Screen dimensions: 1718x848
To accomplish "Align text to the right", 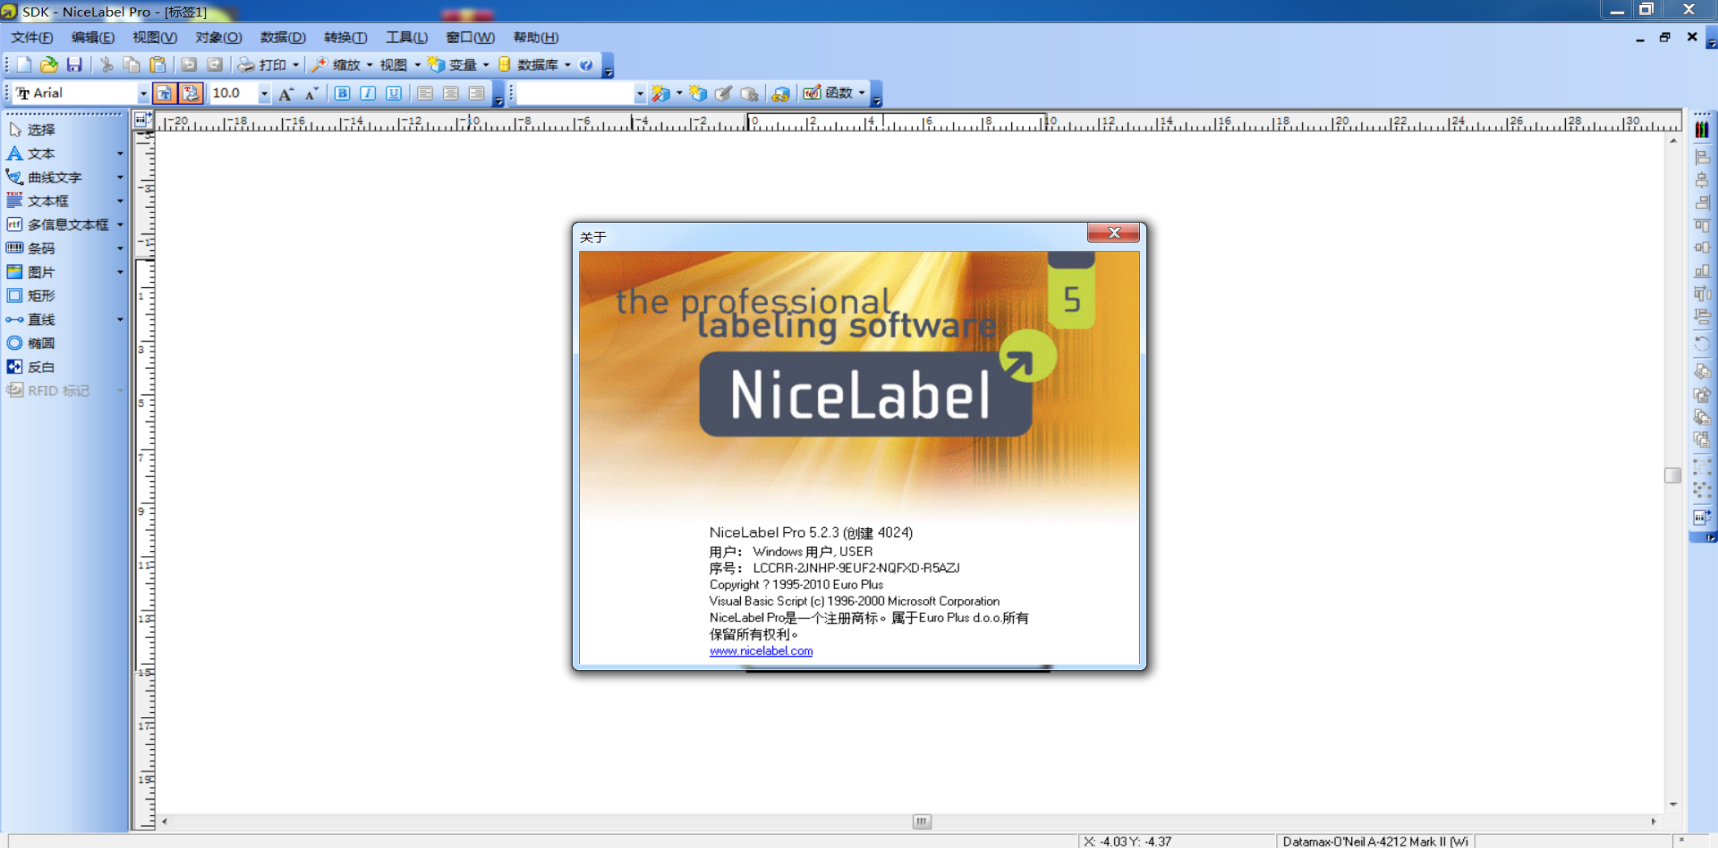I will (477, 93).
